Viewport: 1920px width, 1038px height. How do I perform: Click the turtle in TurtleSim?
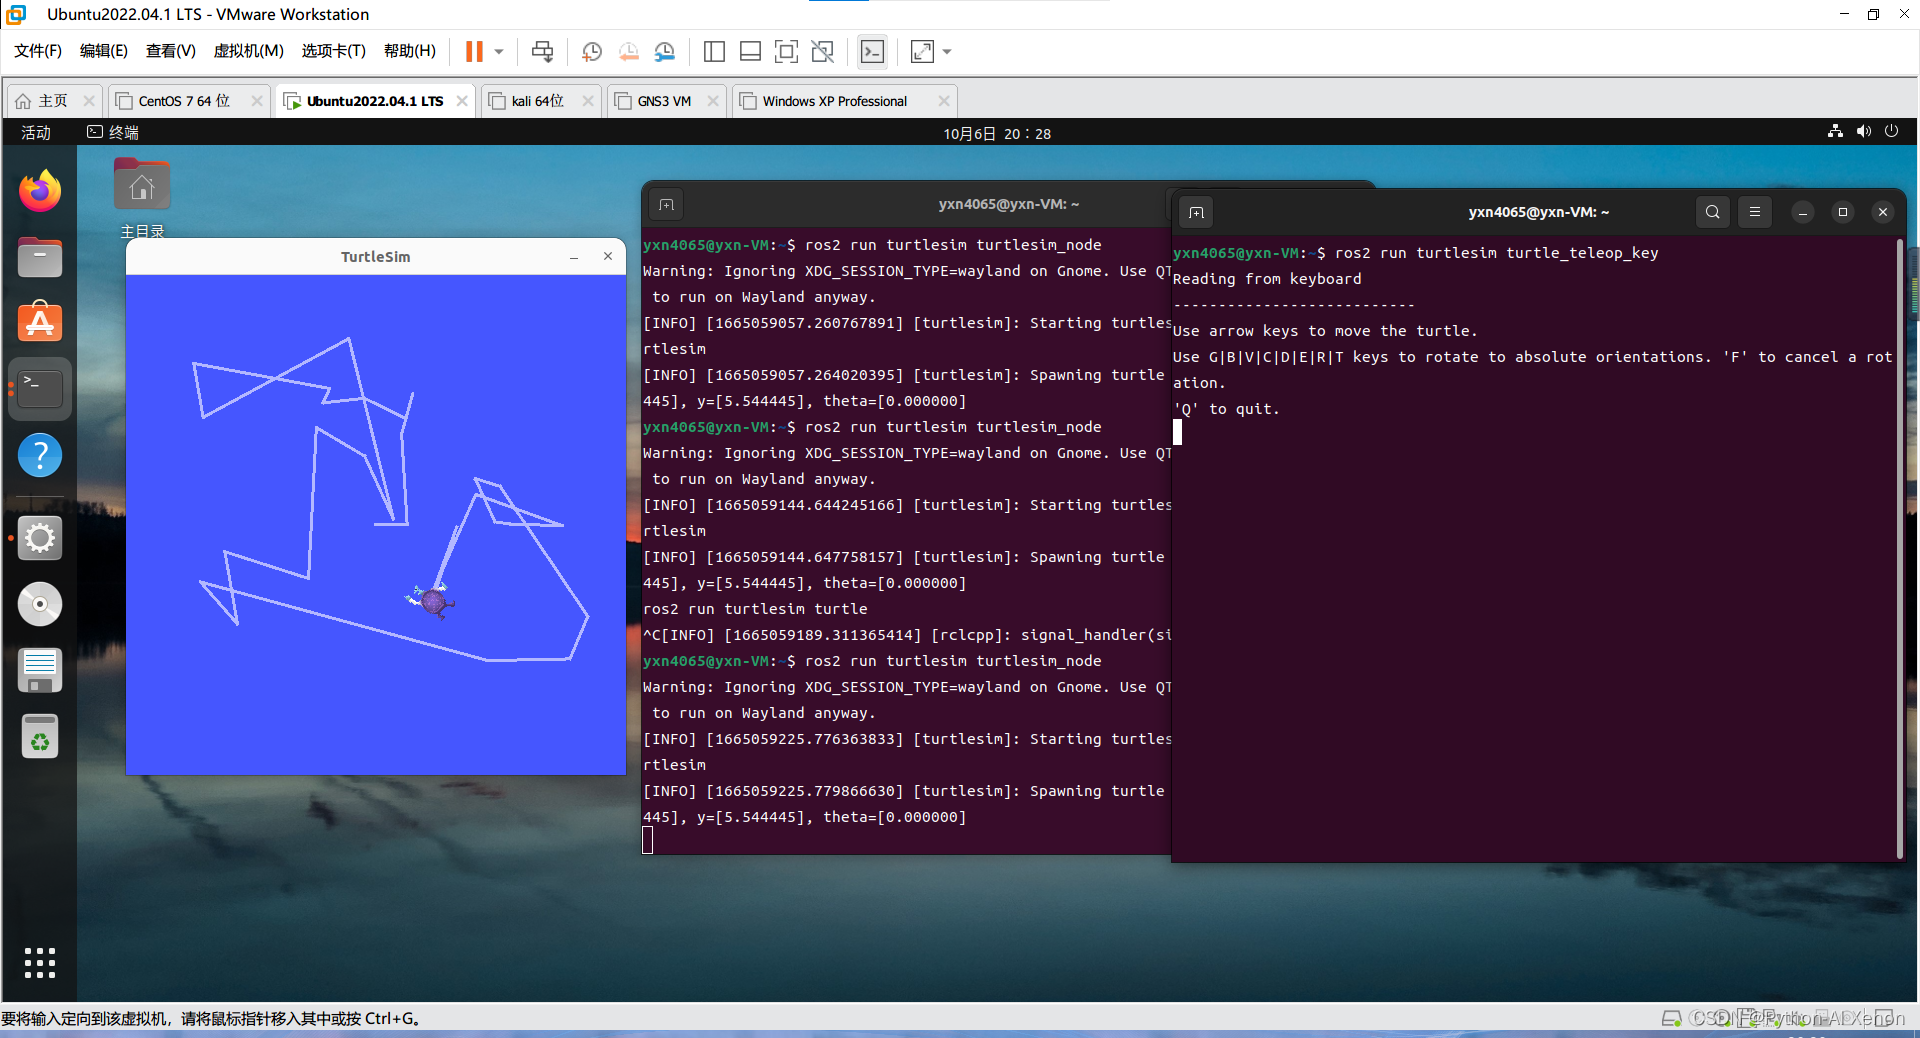[431, 600]
